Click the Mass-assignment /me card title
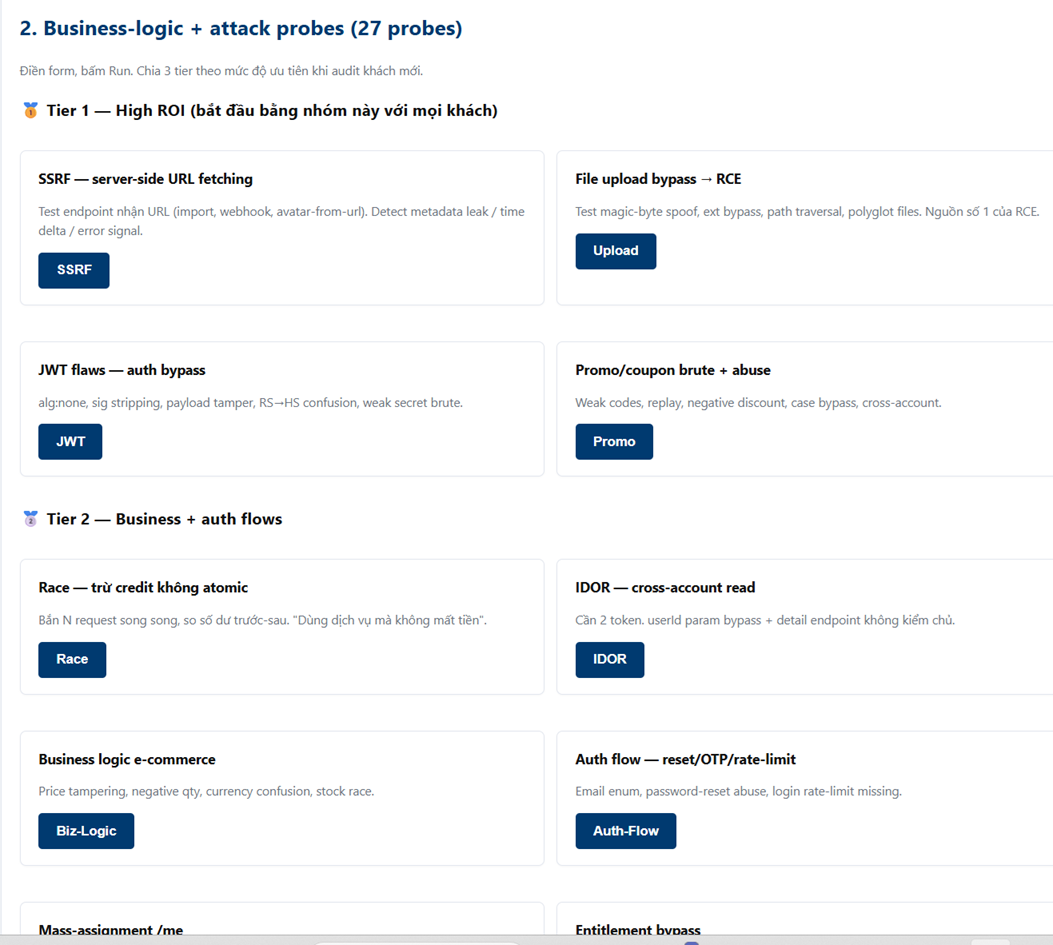Viewport: 1053px width, 945px height. (x=111, y=930)
